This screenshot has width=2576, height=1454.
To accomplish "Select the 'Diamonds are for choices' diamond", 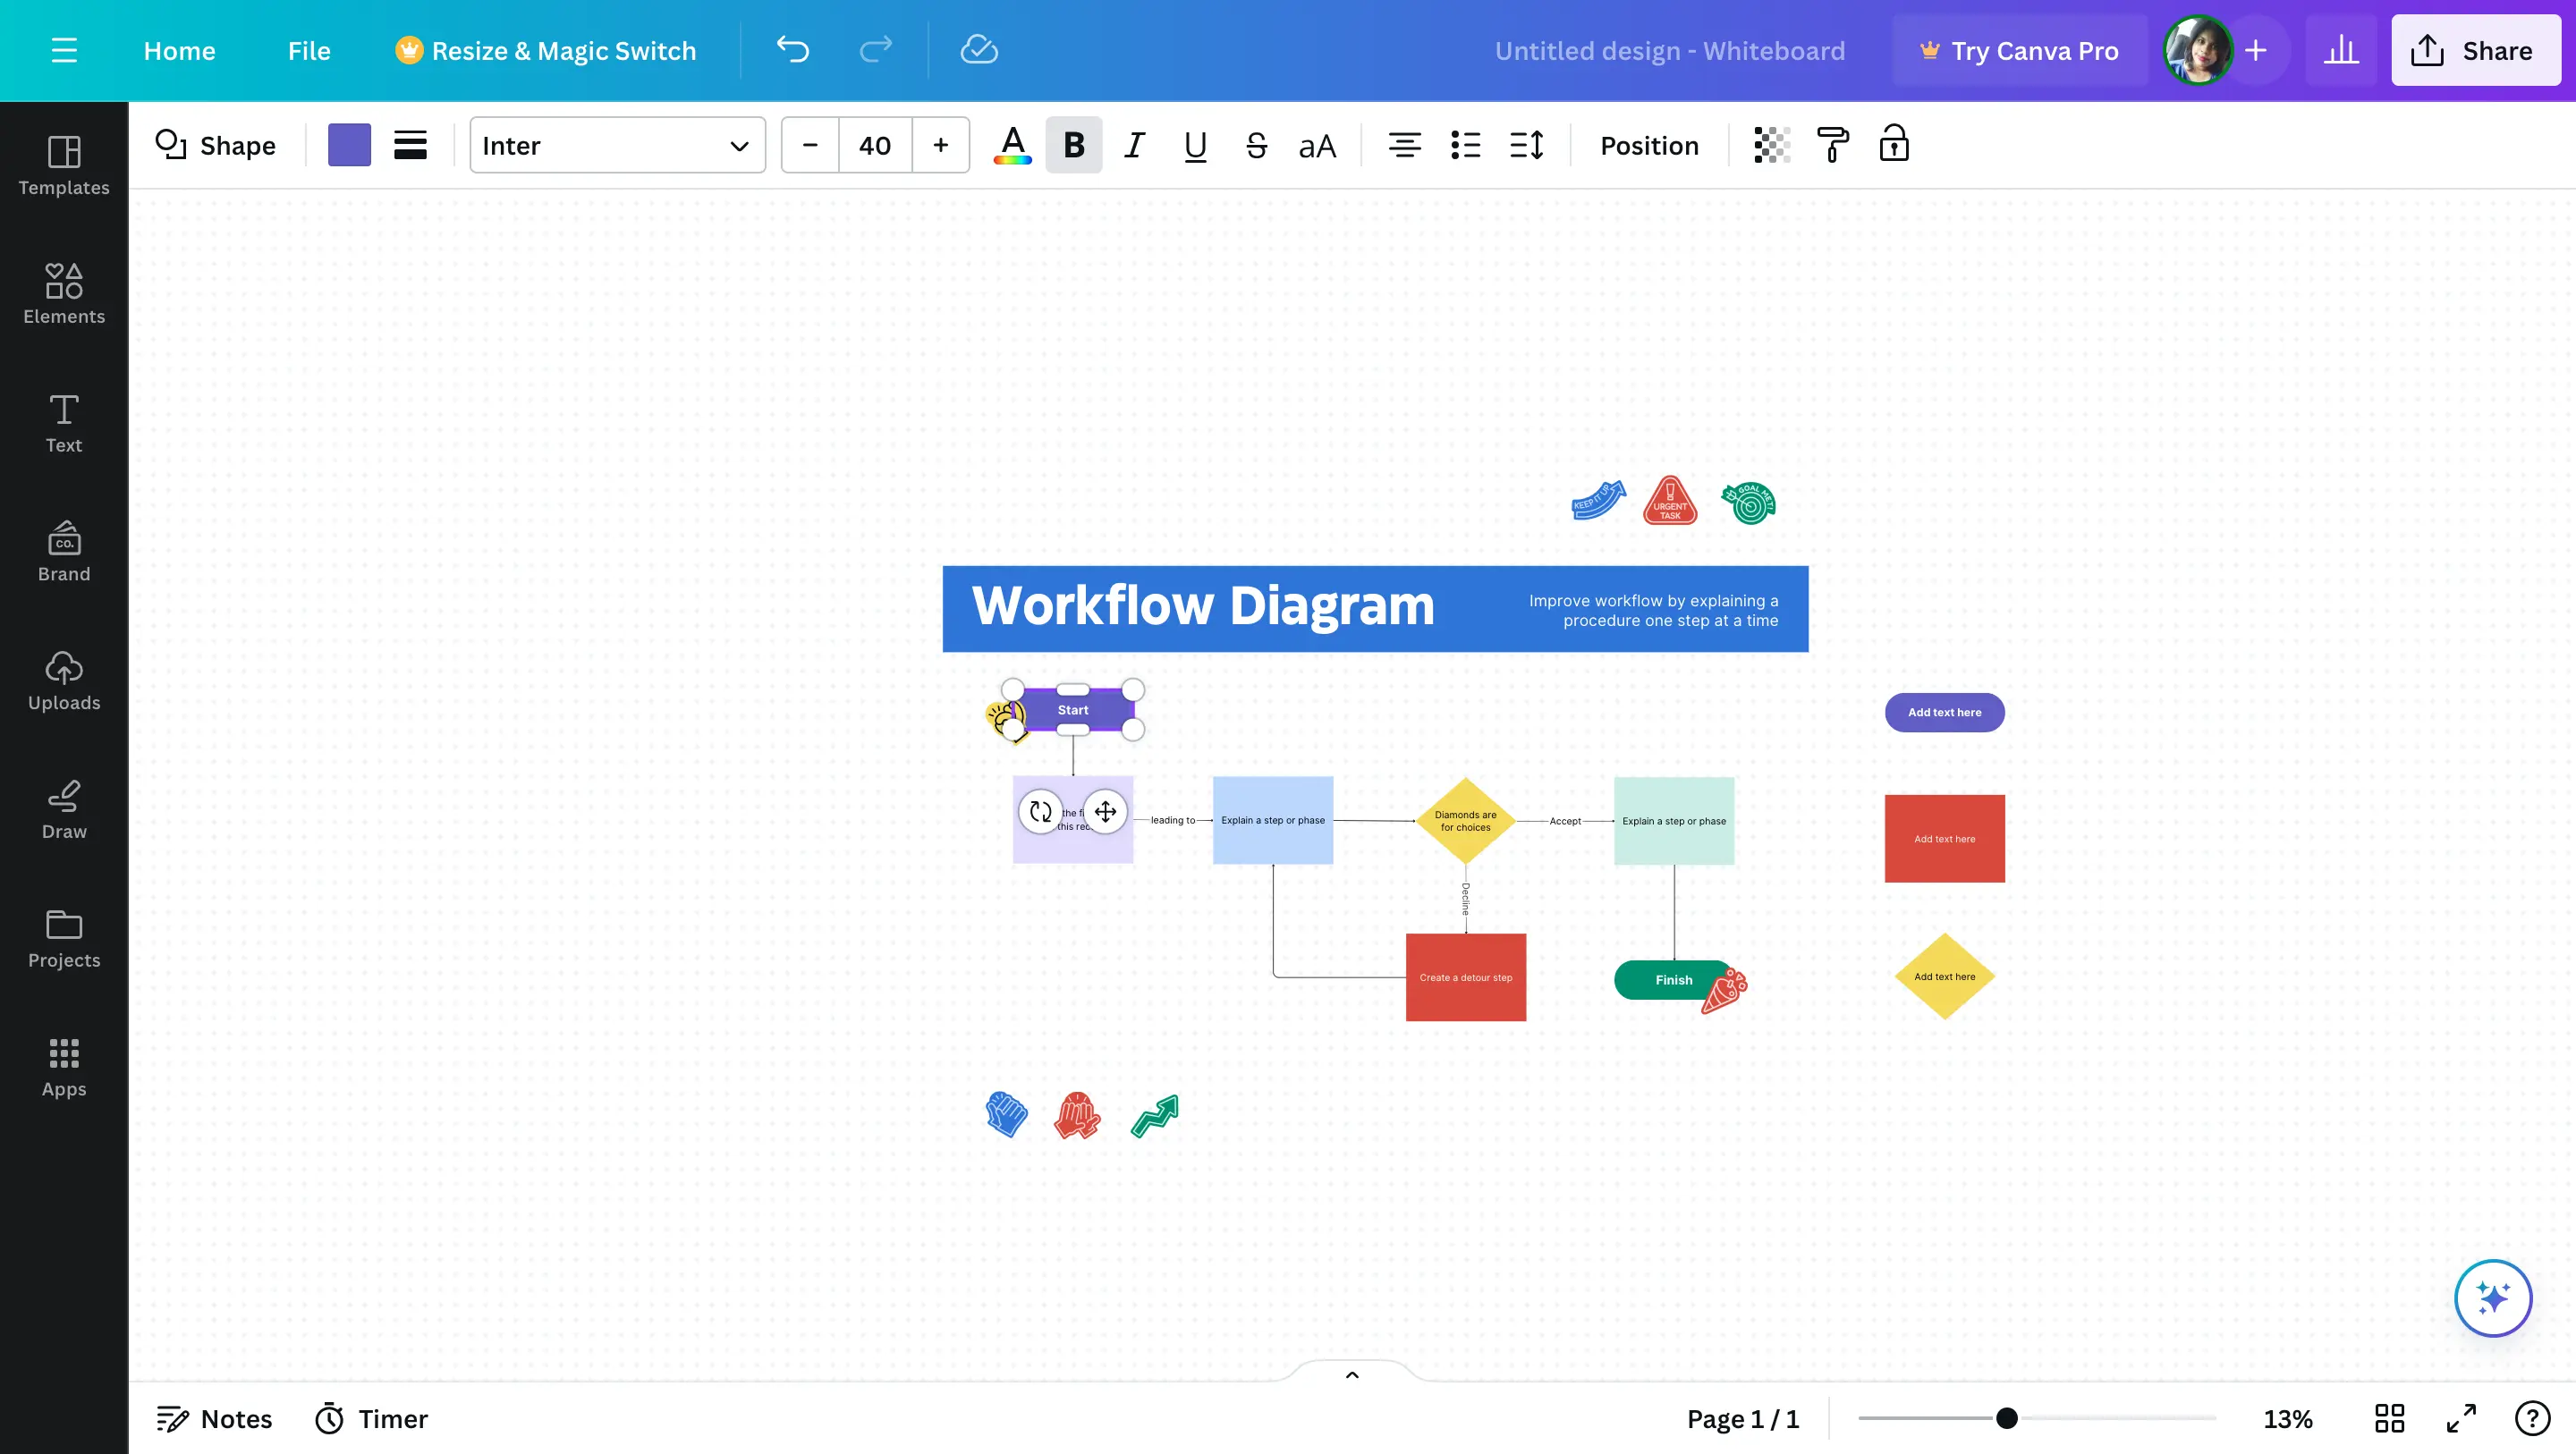I will tap(1465, 820).
